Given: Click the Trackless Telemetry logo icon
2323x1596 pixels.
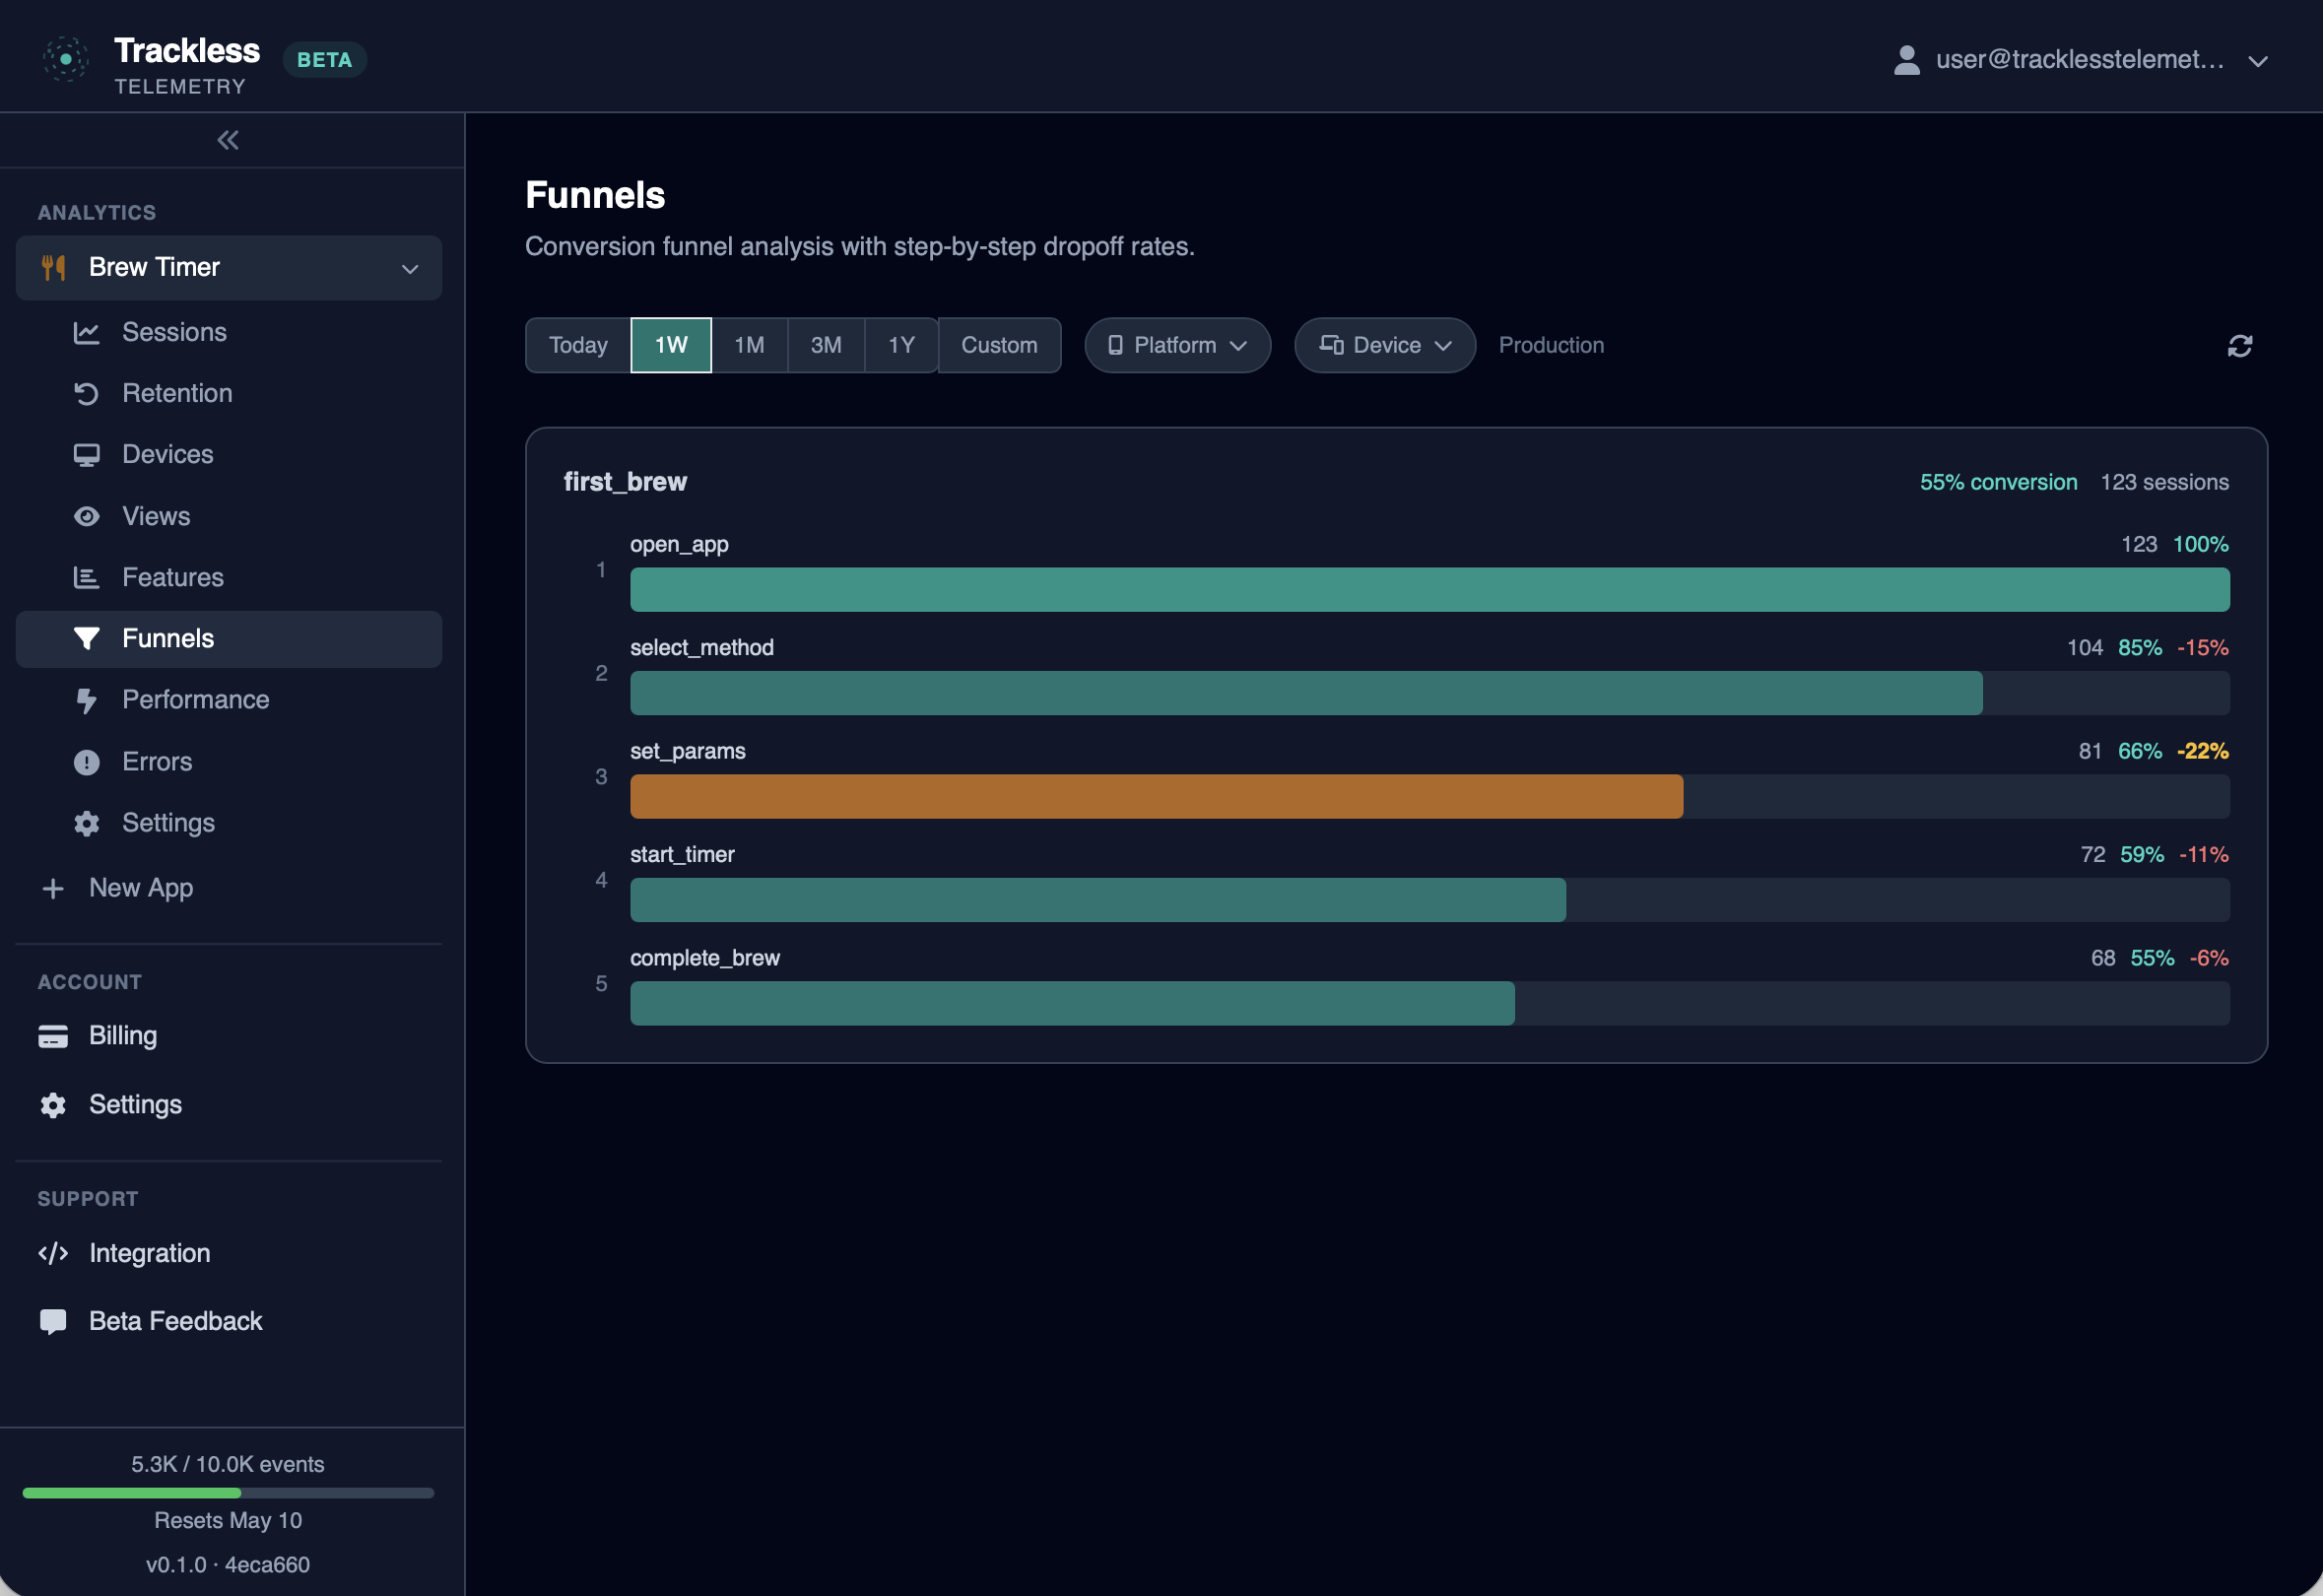Looking at the screenshot, I should tap(66, 59).
